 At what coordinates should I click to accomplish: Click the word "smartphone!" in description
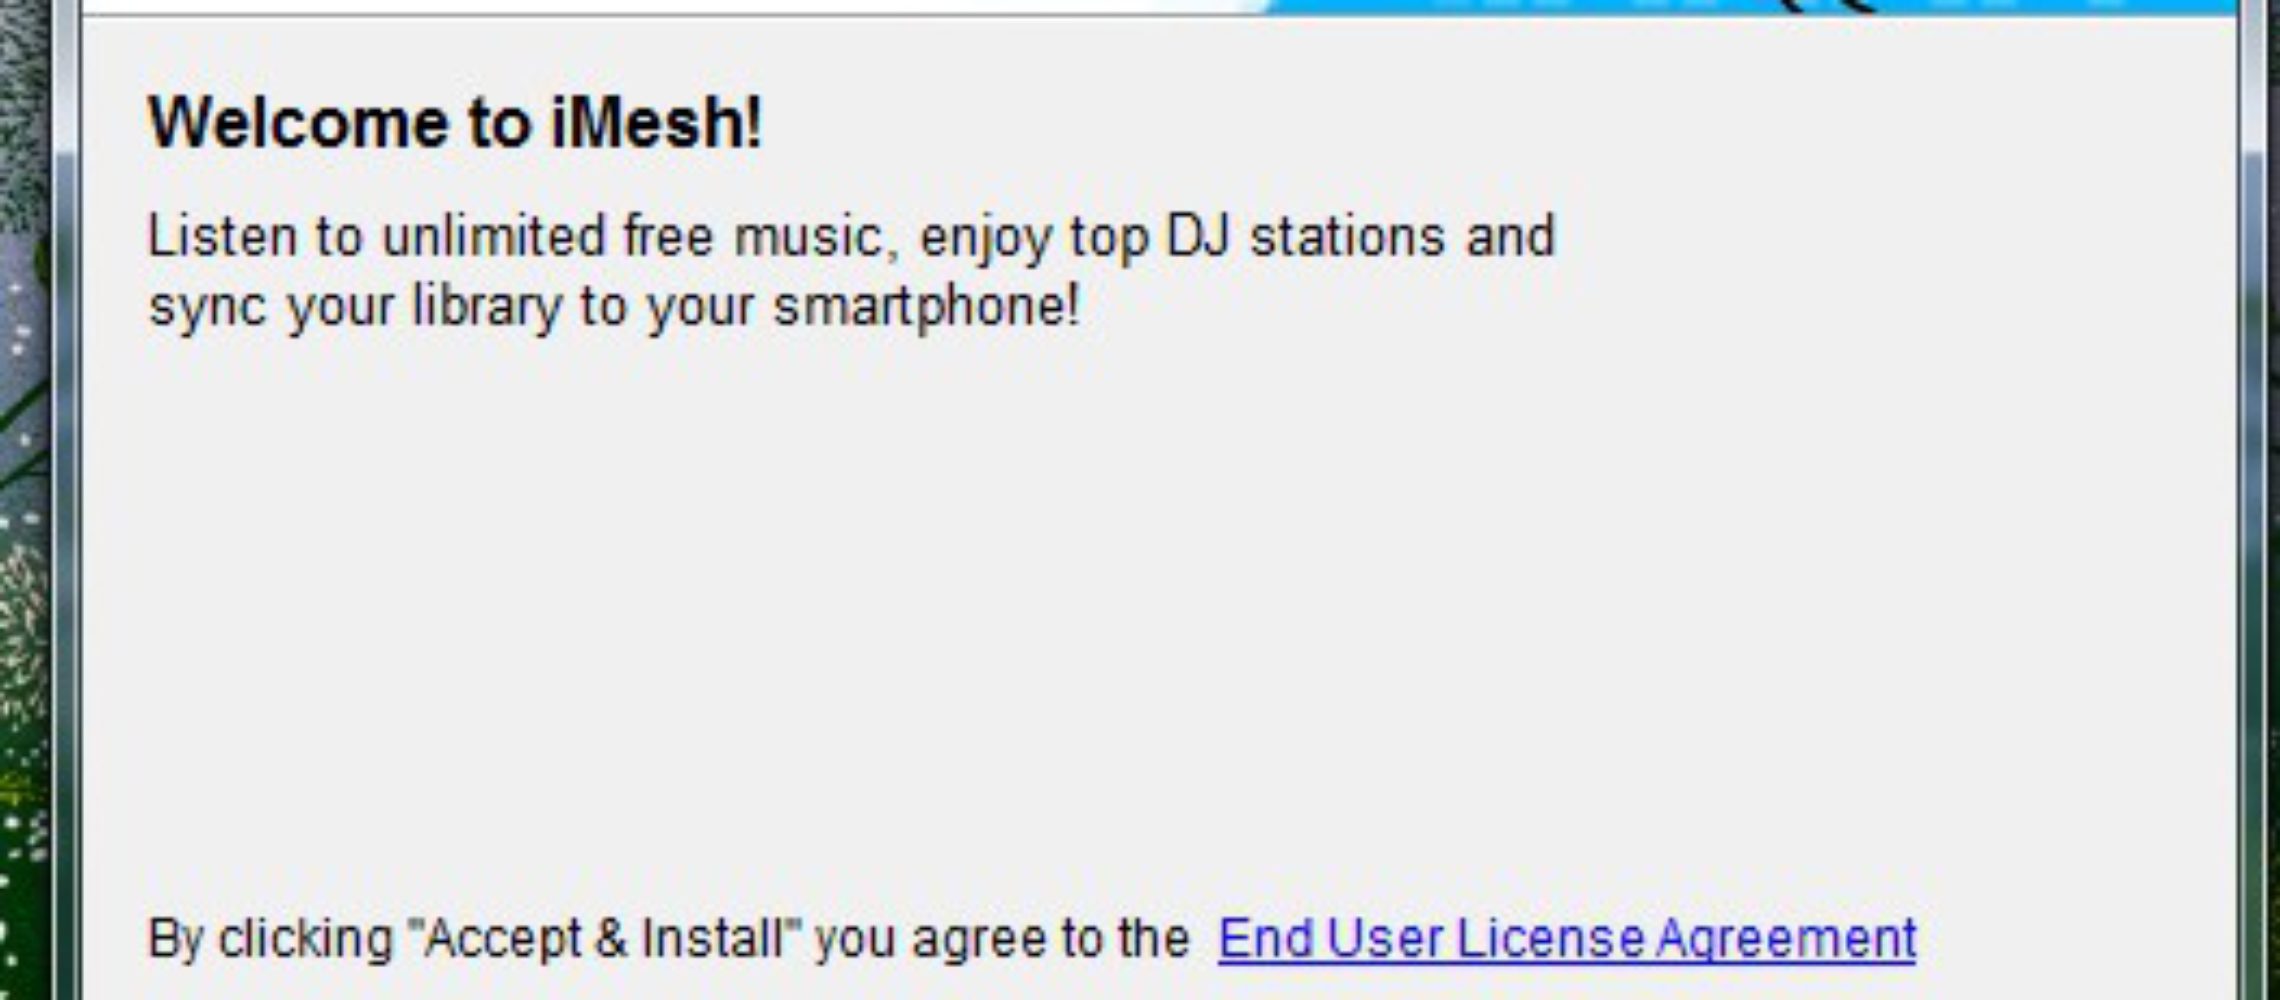pos(927,306)
